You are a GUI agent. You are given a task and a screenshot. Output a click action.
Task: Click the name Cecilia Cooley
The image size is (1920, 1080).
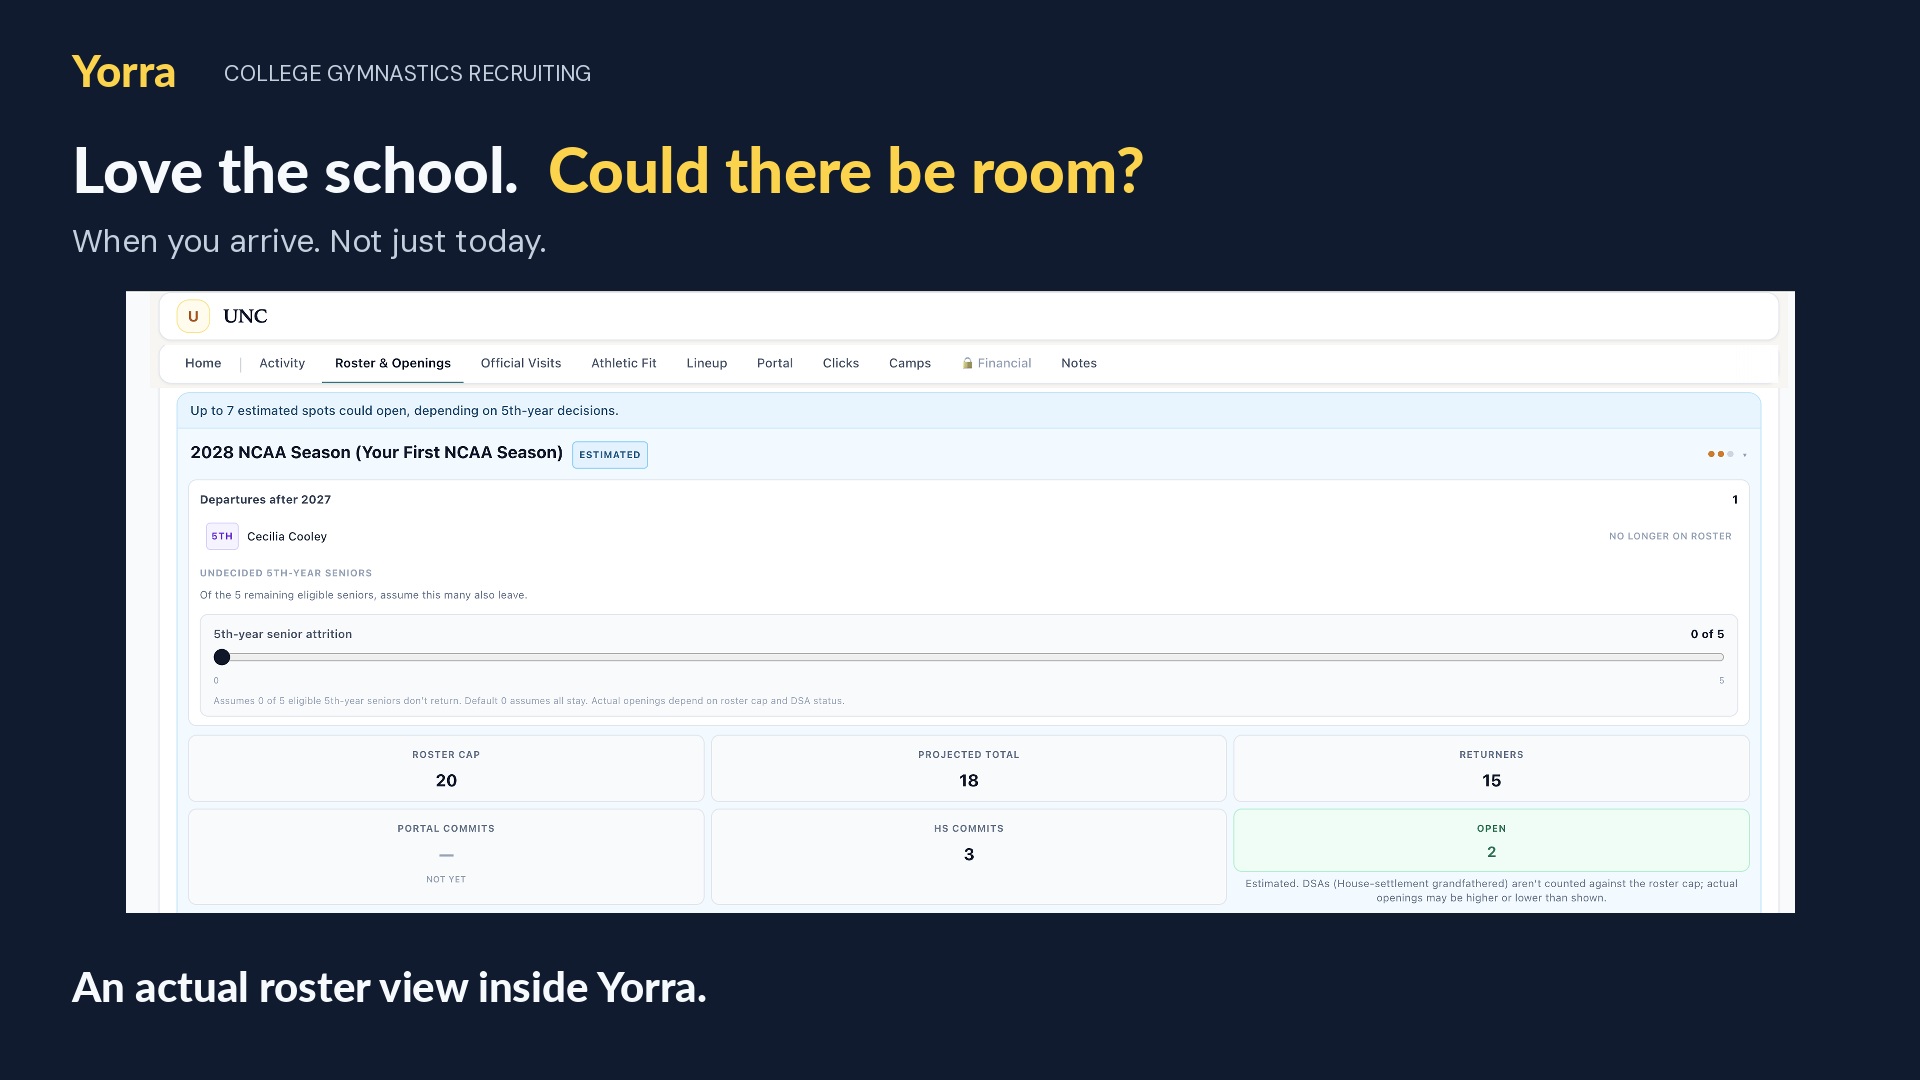[287, 537]
